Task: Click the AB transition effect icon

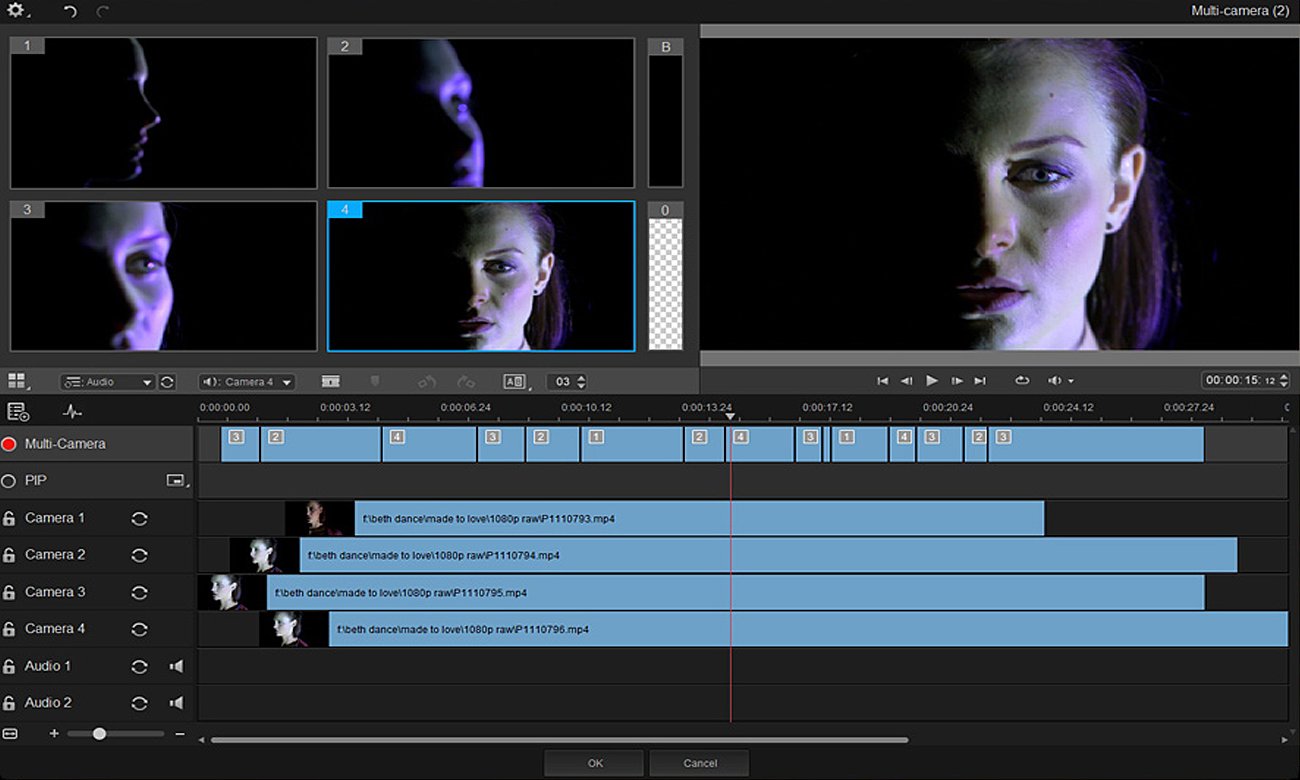Action: 514,381
